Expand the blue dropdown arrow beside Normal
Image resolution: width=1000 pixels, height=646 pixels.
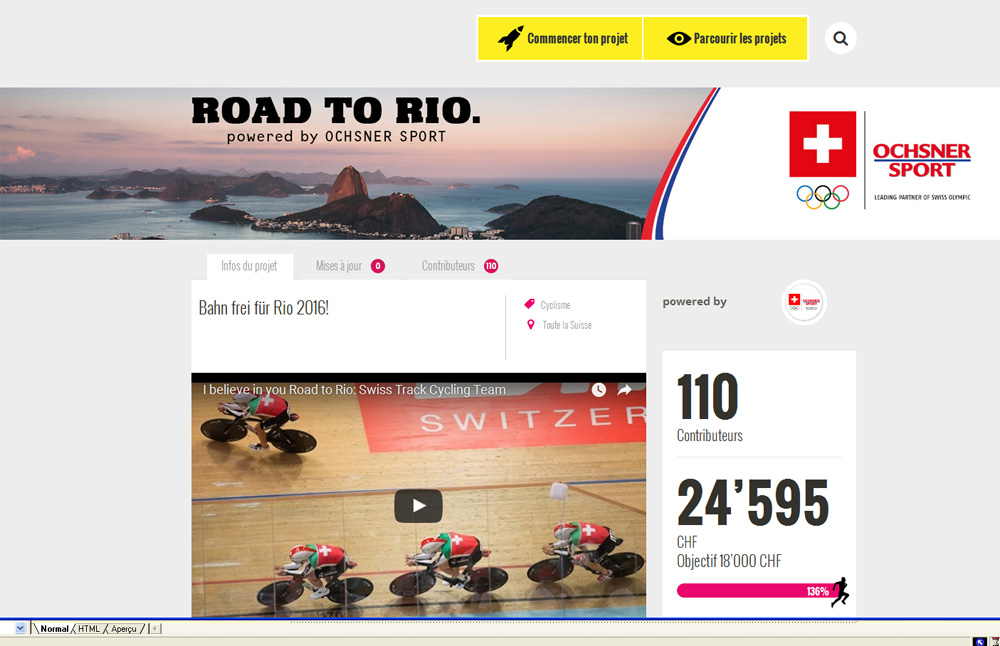(x=20, y=629)
